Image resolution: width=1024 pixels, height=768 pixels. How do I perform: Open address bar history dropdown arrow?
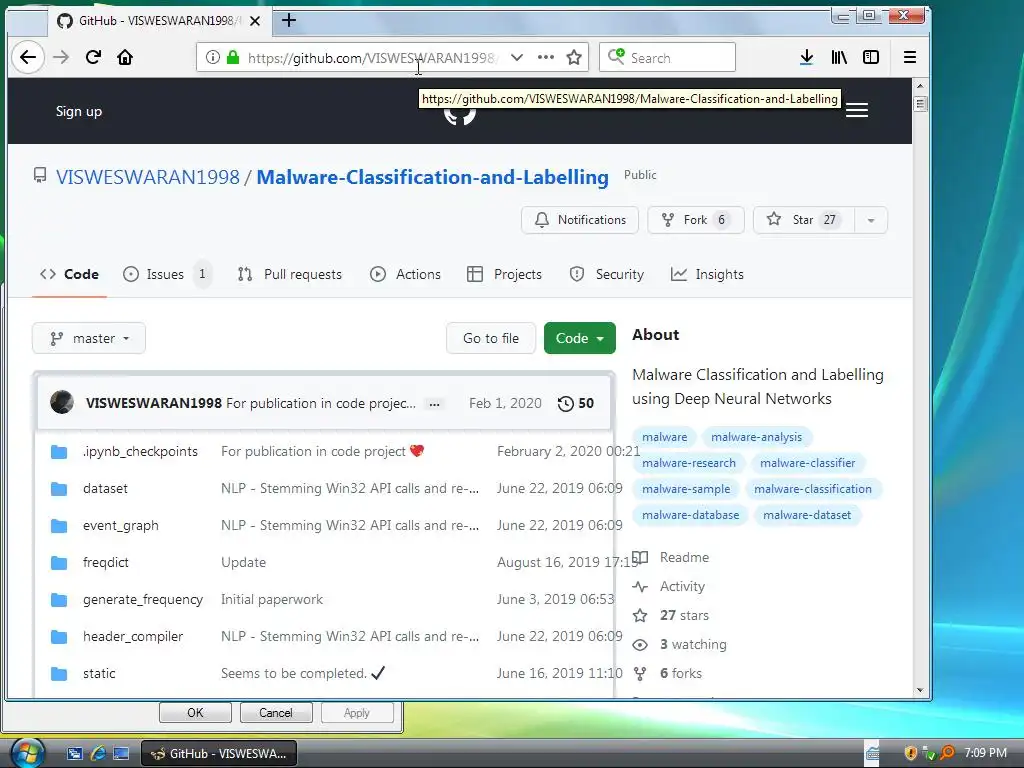(x=517, y=57)
